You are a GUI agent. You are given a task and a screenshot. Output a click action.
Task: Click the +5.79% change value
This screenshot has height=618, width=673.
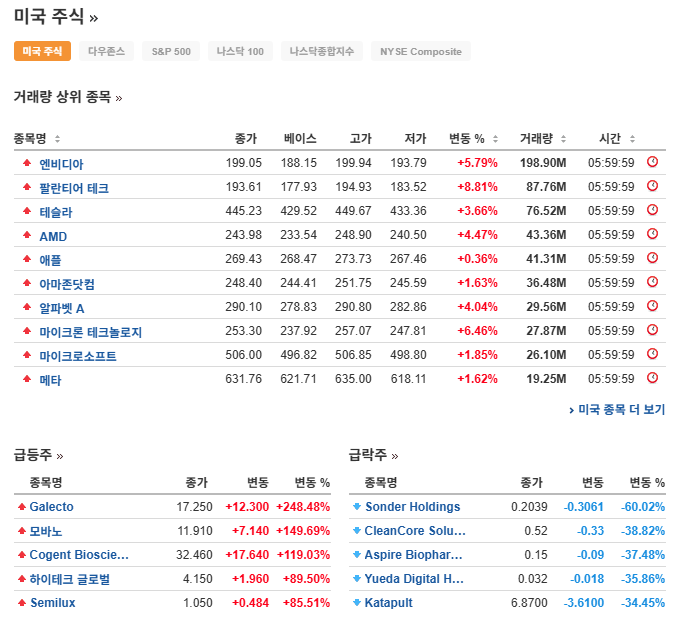(477, 163)
